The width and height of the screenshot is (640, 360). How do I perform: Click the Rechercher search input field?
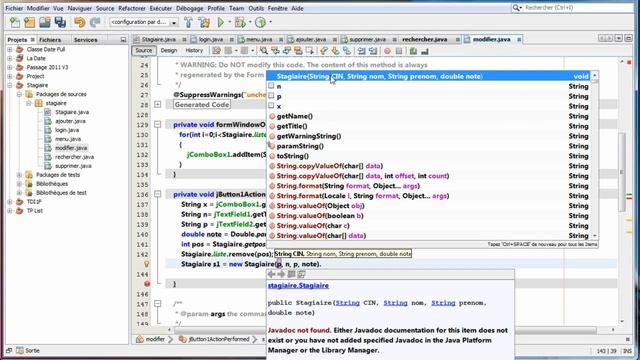tap(577, 8)
